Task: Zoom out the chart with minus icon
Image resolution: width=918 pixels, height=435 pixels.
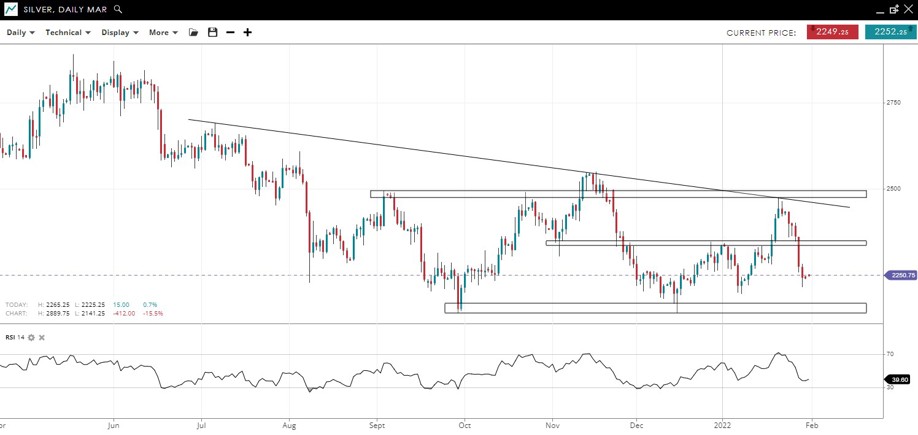Action: pos(230,32)
